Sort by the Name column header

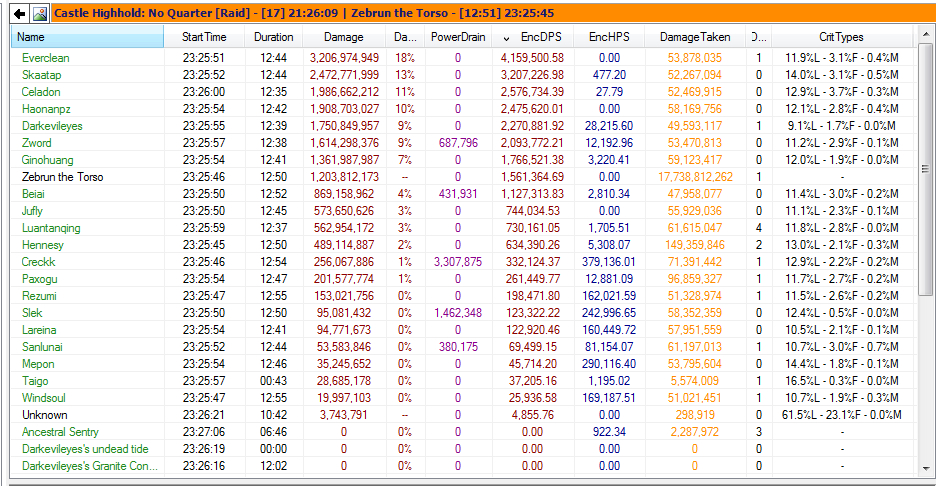[88, 37]
